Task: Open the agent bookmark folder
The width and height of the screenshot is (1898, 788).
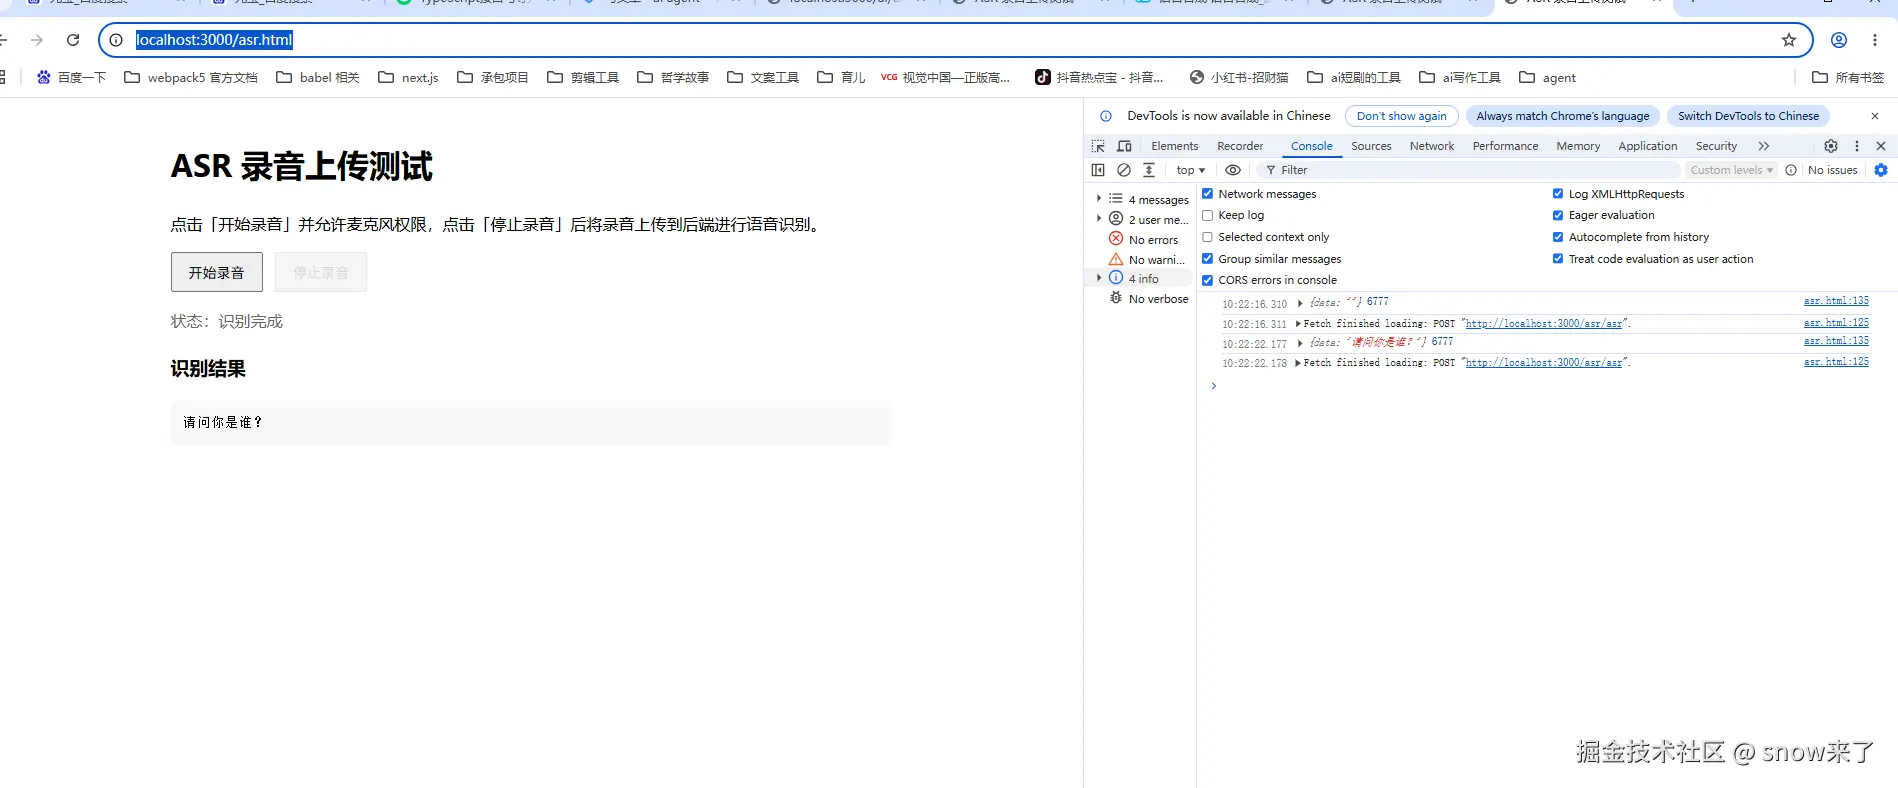Action: coord(1548,77)
